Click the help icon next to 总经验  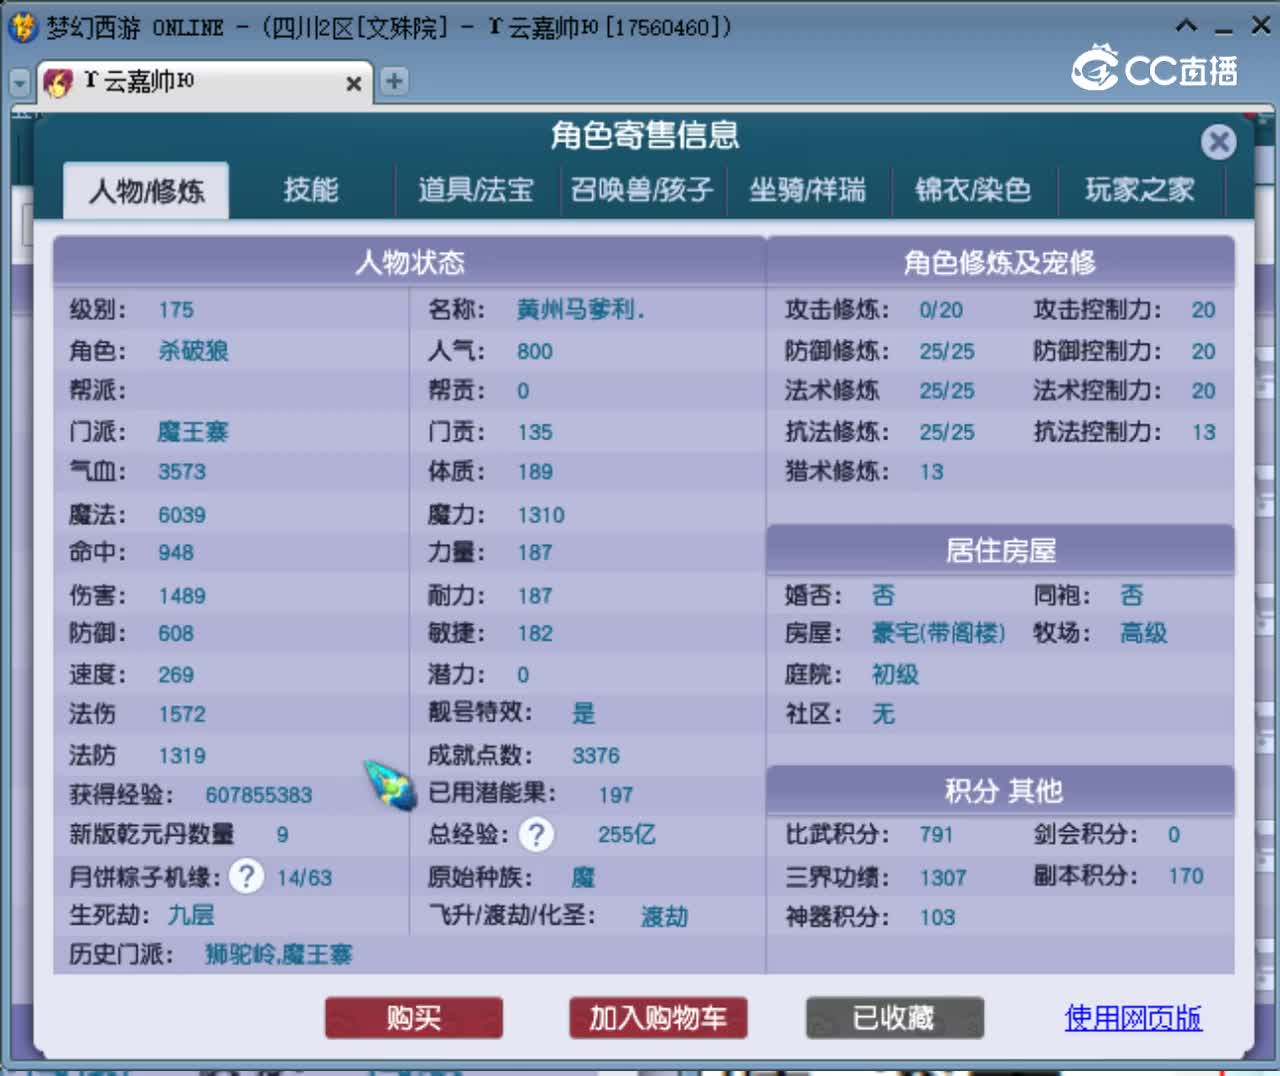point(537,834)
